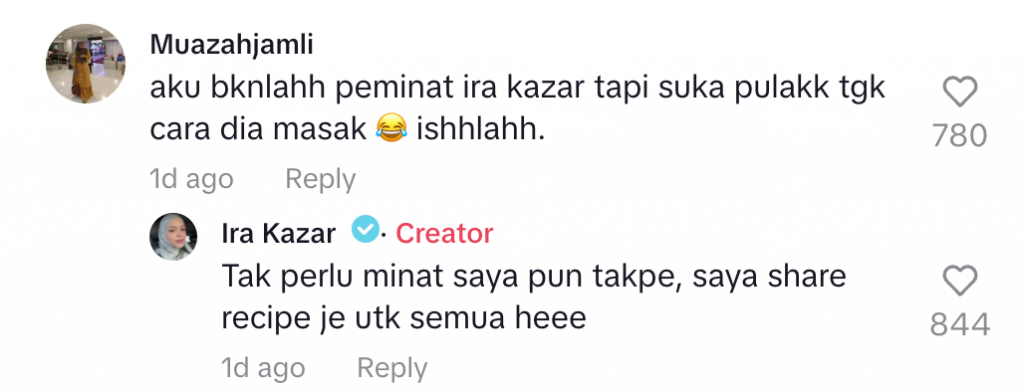
Task: Like Muazahjamli's comment with the heart icon
Action: tap(961, 92)
